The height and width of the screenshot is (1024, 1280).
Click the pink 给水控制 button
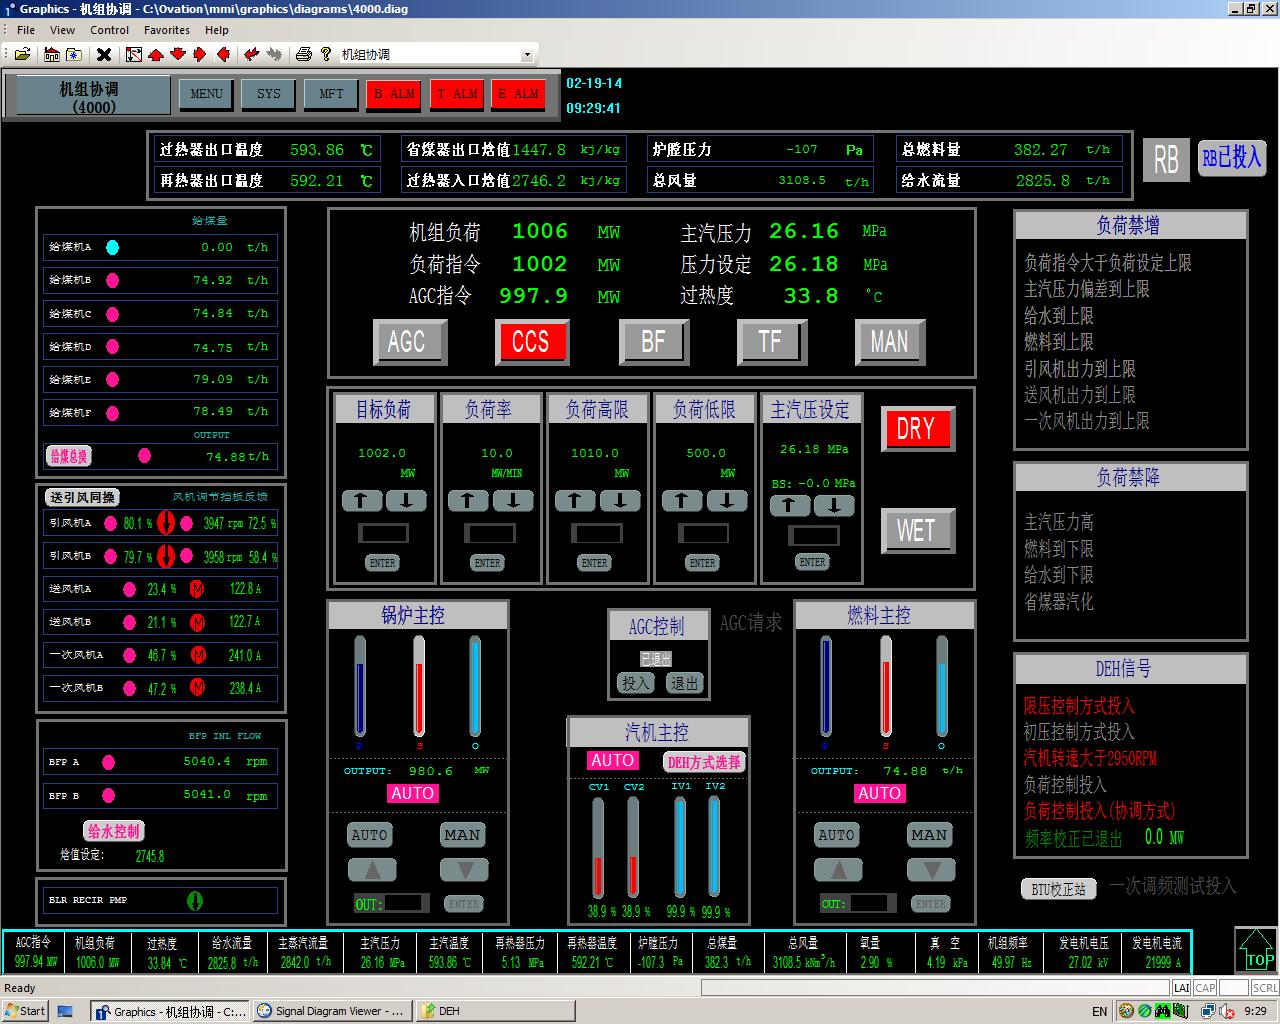114,831
